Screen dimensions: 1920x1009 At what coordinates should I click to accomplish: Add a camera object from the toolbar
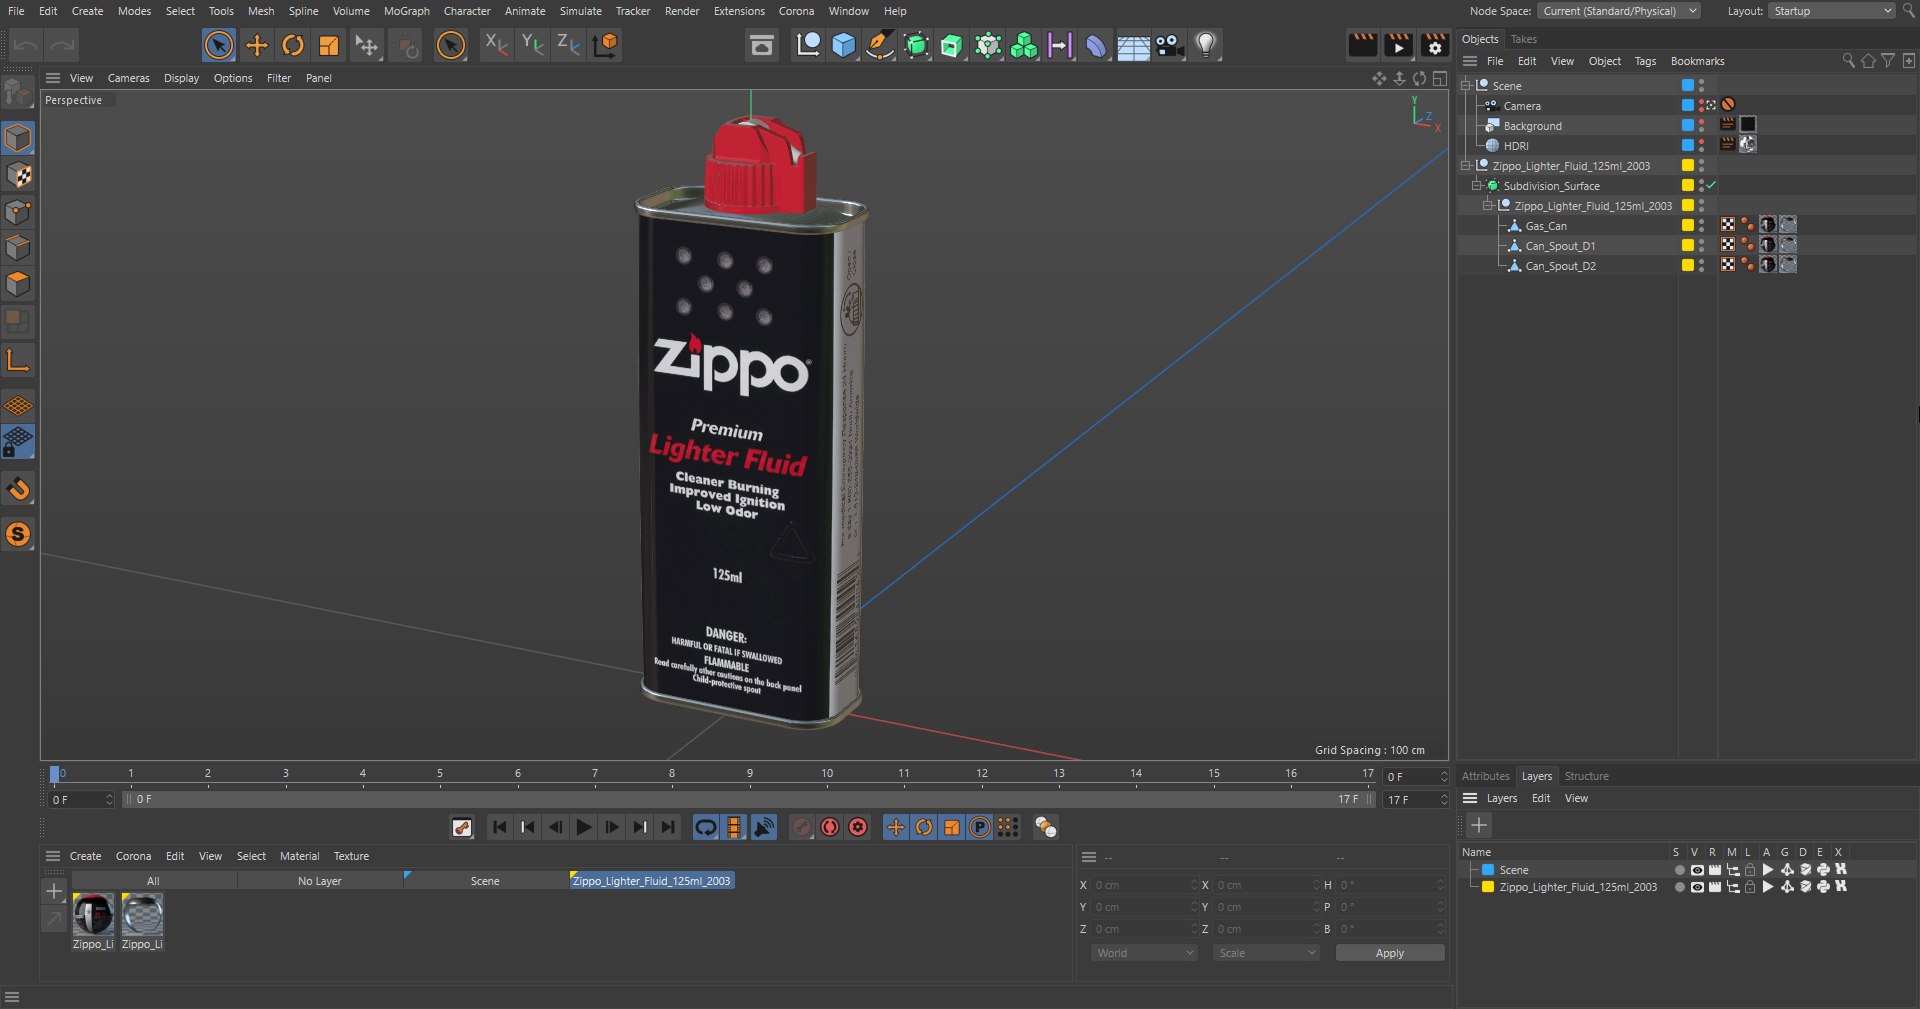pyautogui.click(x=1169, y=45)
